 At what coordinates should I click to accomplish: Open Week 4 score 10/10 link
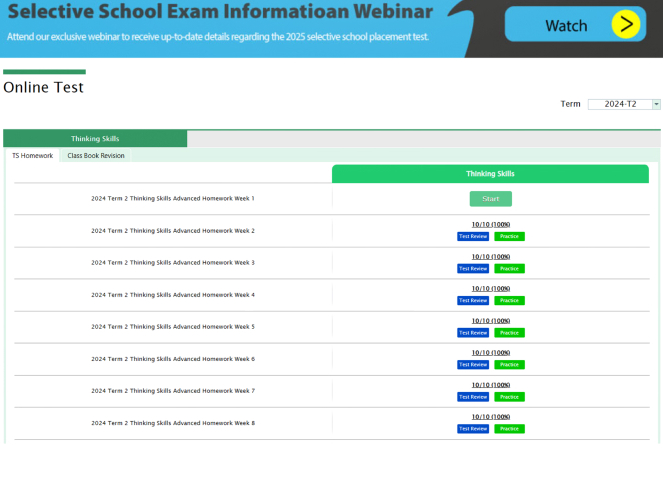490,288
